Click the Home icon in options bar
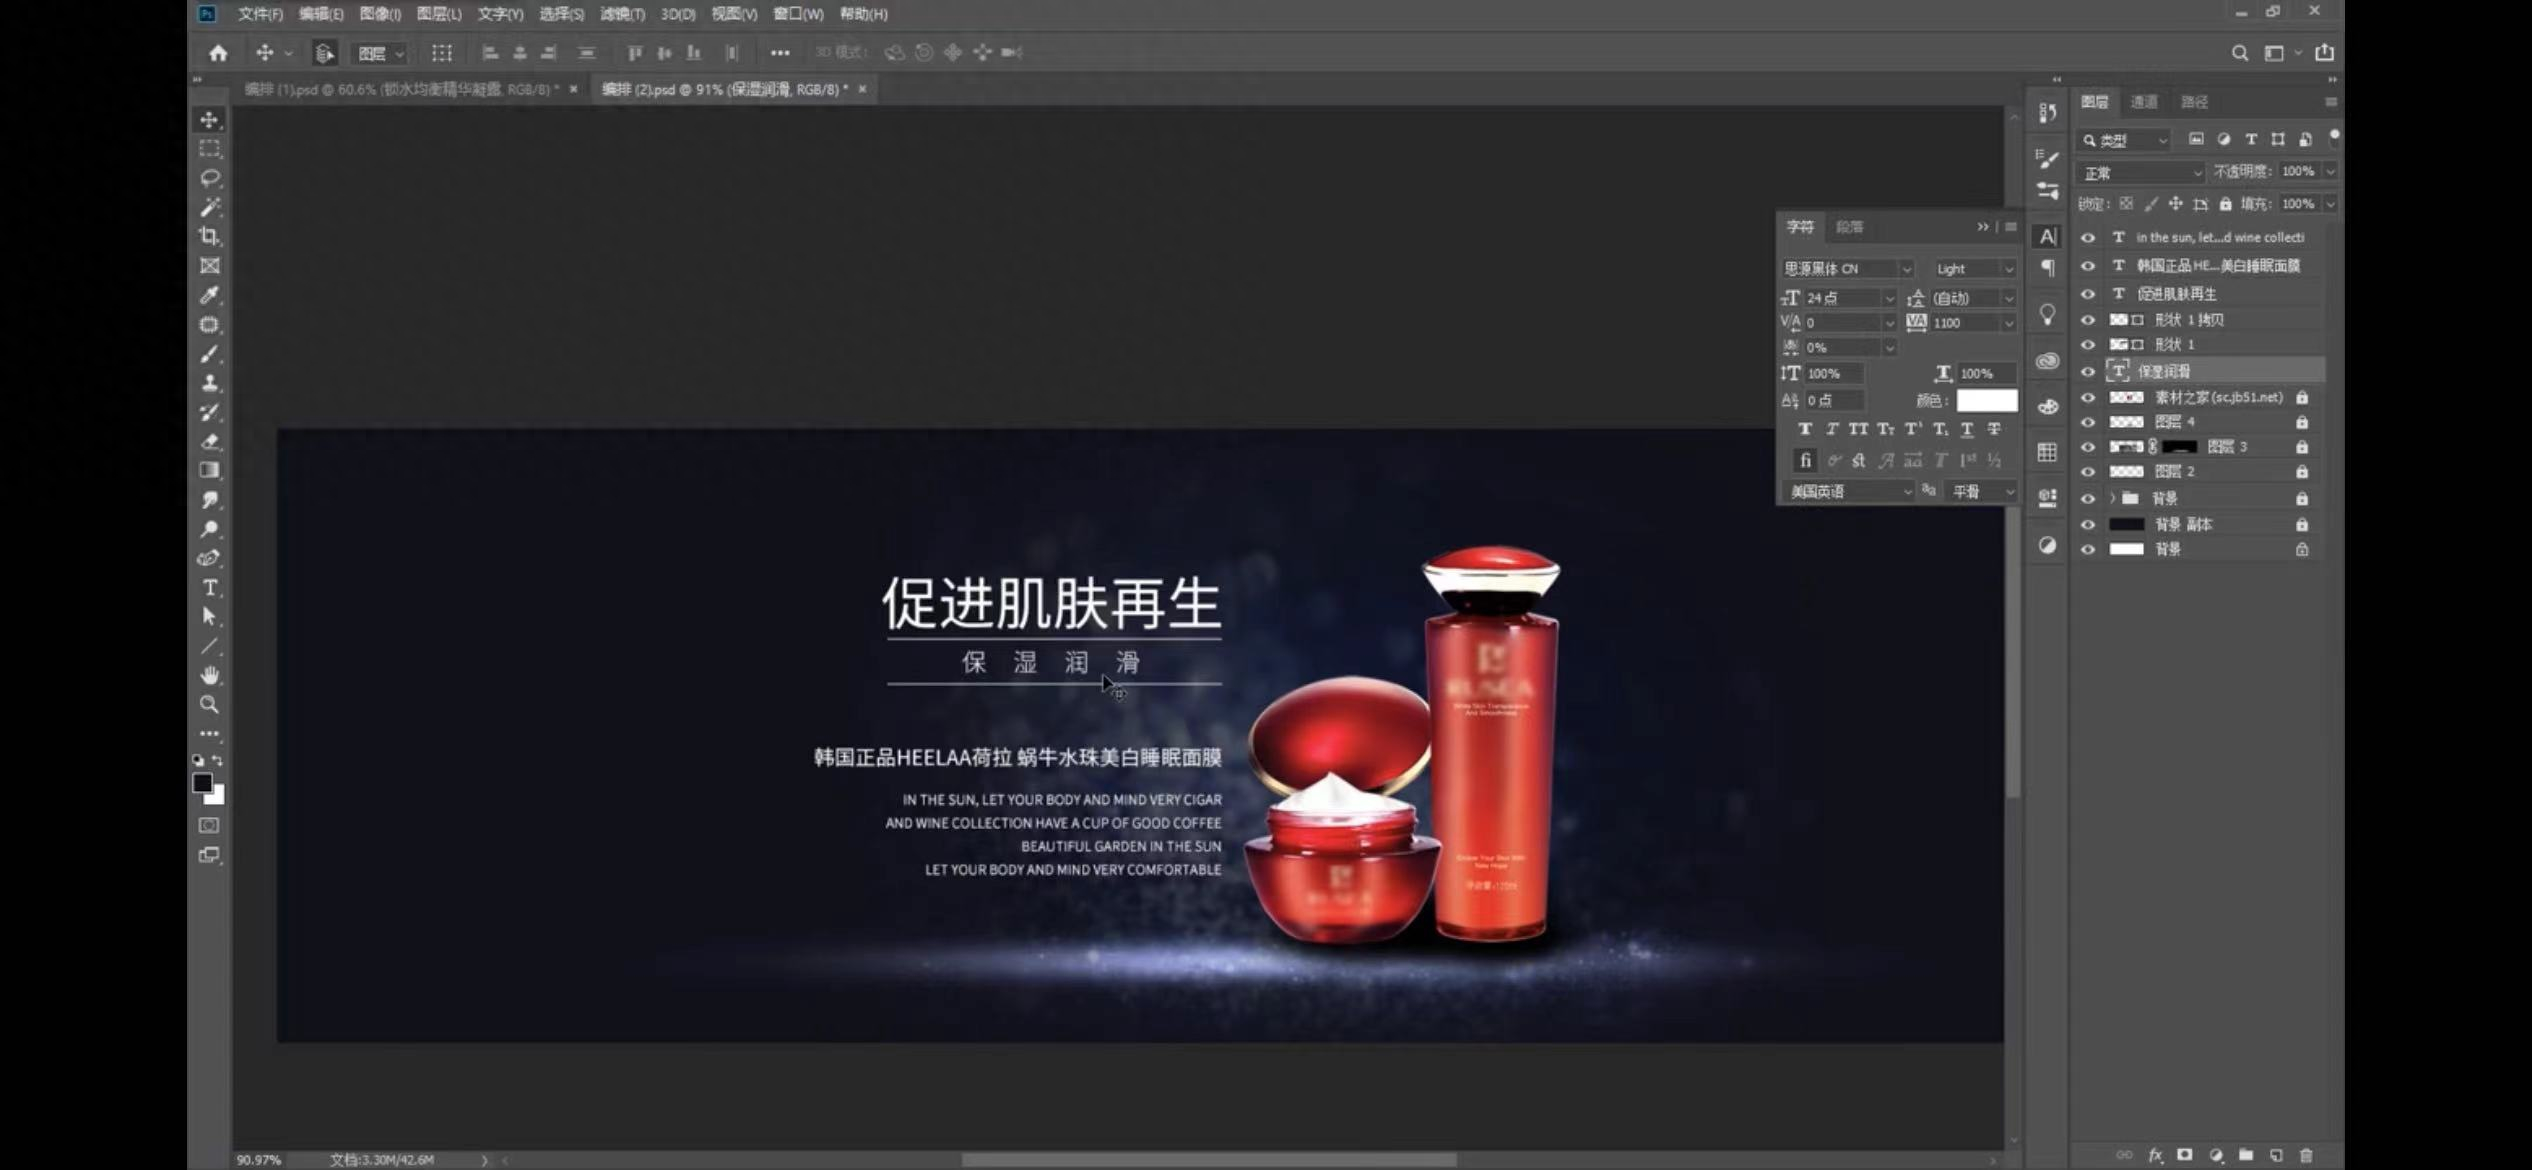 pyautogui.click(x=218, y=53)
